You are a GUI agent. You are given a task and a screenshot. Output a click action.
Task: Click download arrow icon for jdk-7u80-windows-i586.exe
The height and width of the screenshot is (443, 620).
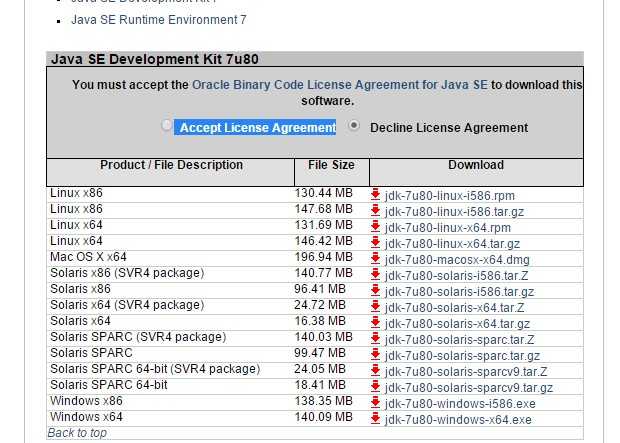(x=375, y=403)
